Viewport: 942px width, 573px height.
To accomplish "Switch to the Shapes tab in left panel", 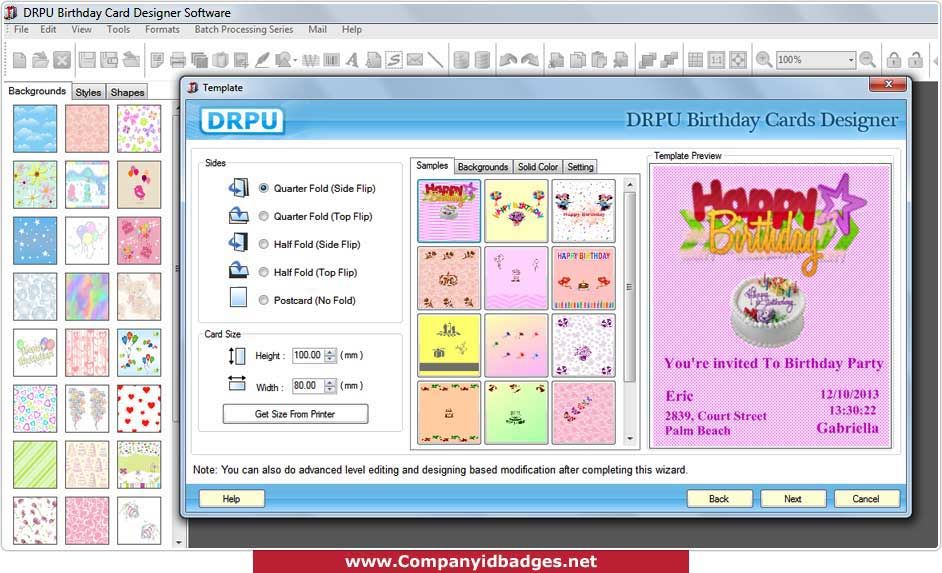I will point(127,92).
